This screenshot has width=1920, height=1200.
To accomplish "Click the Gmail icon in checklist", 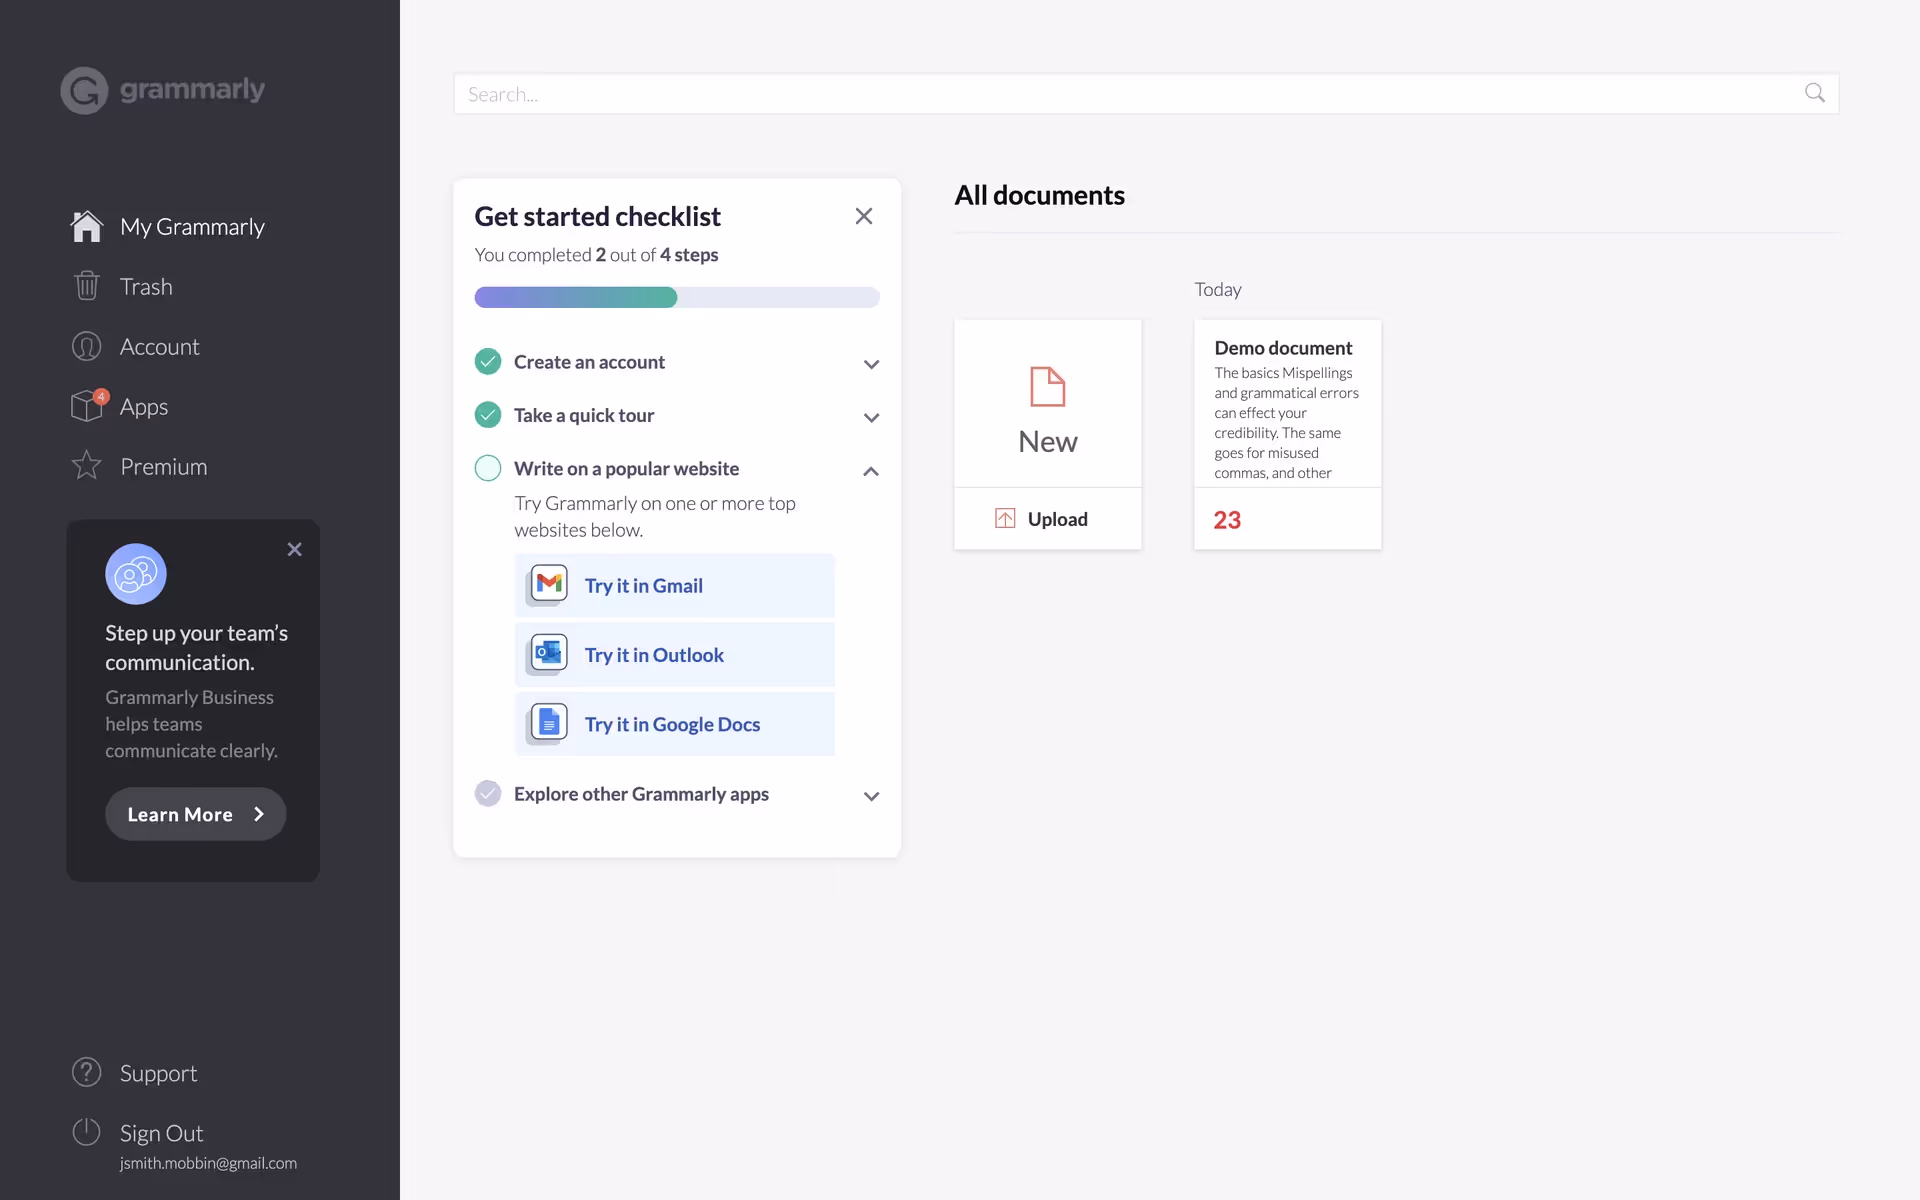I will pos(547,584).
